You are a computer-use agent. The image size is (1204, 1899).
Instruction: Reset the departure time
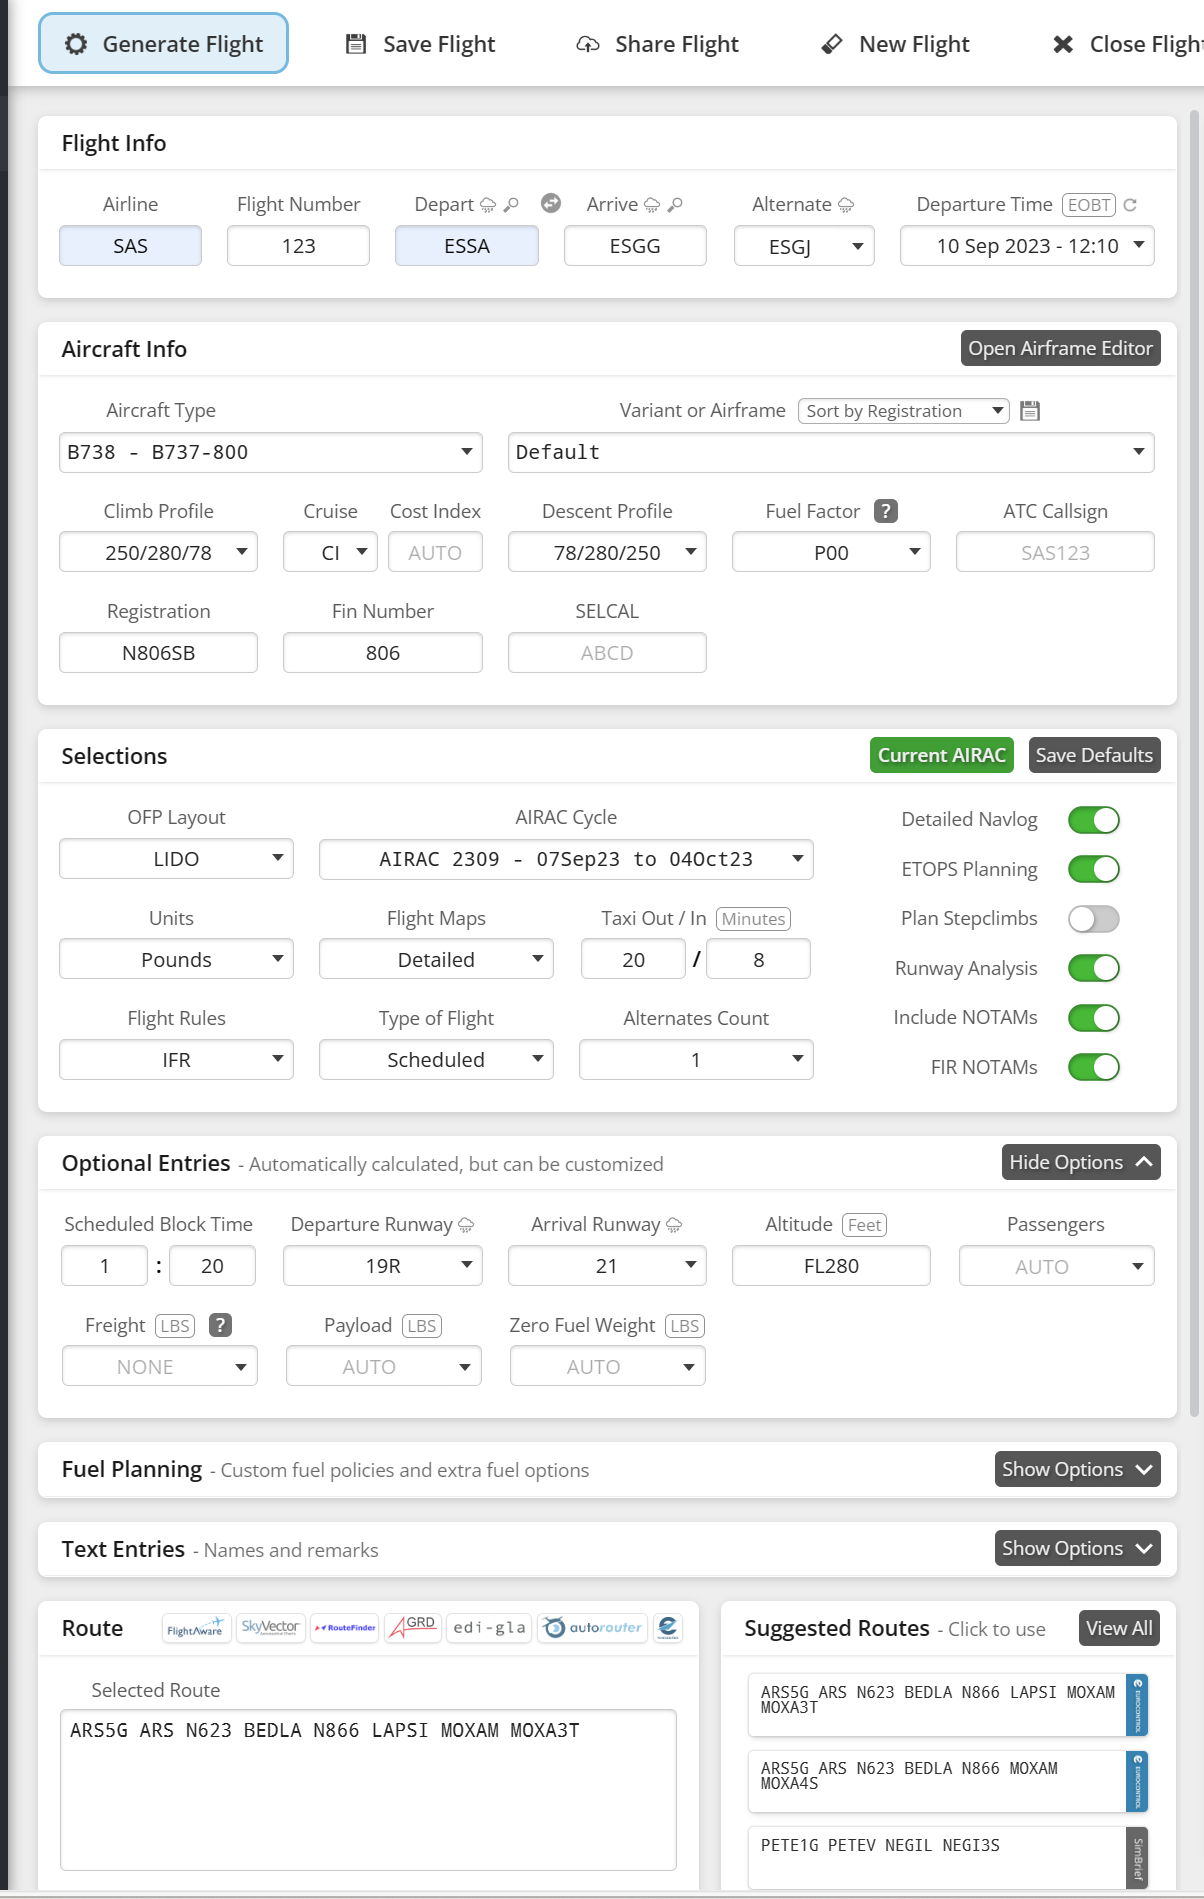point(1130,205)
